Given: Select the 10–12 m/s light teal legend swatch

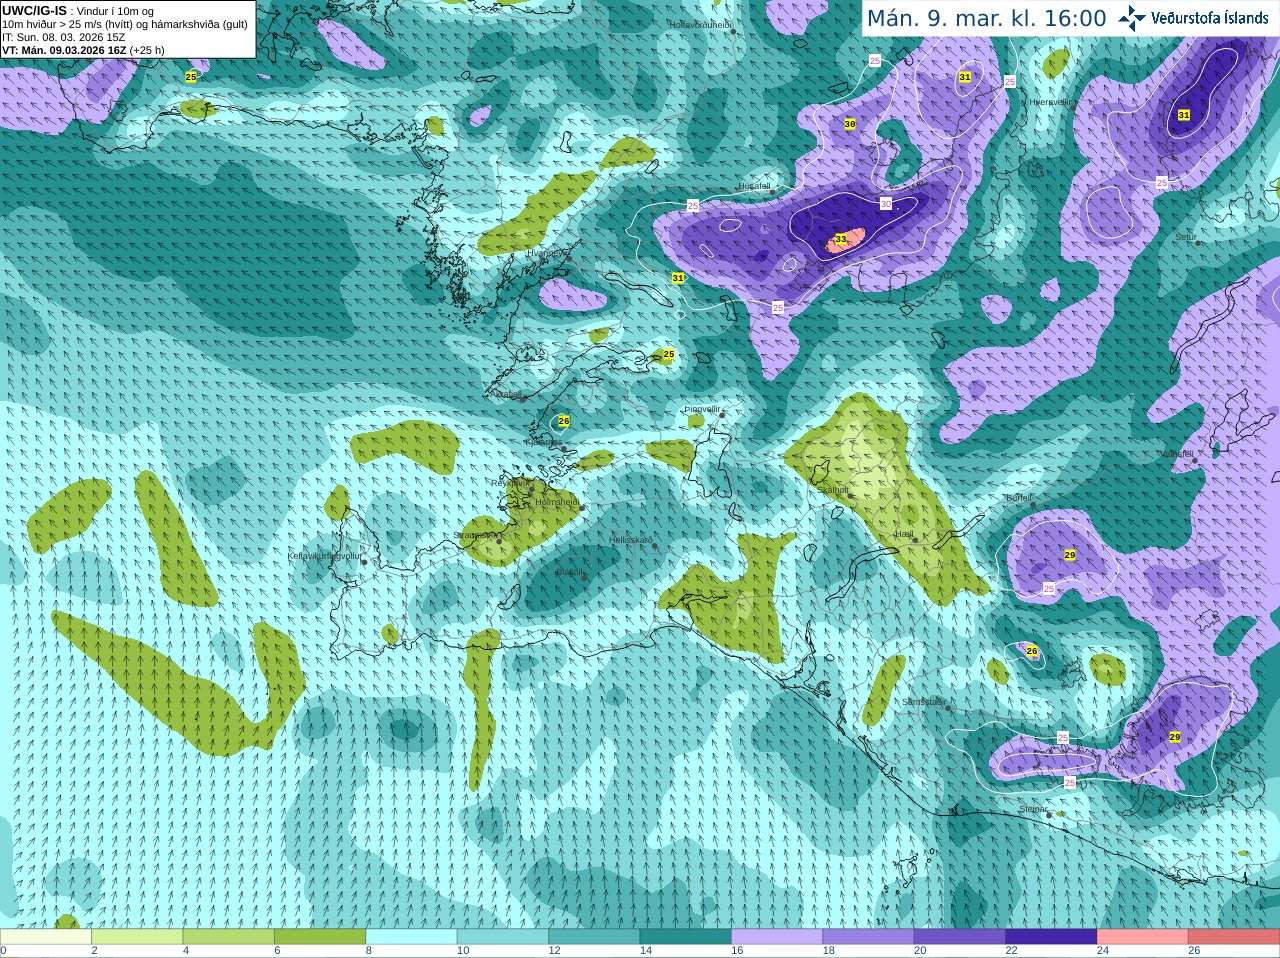Looking at the screenshot, I should (503, 937).
